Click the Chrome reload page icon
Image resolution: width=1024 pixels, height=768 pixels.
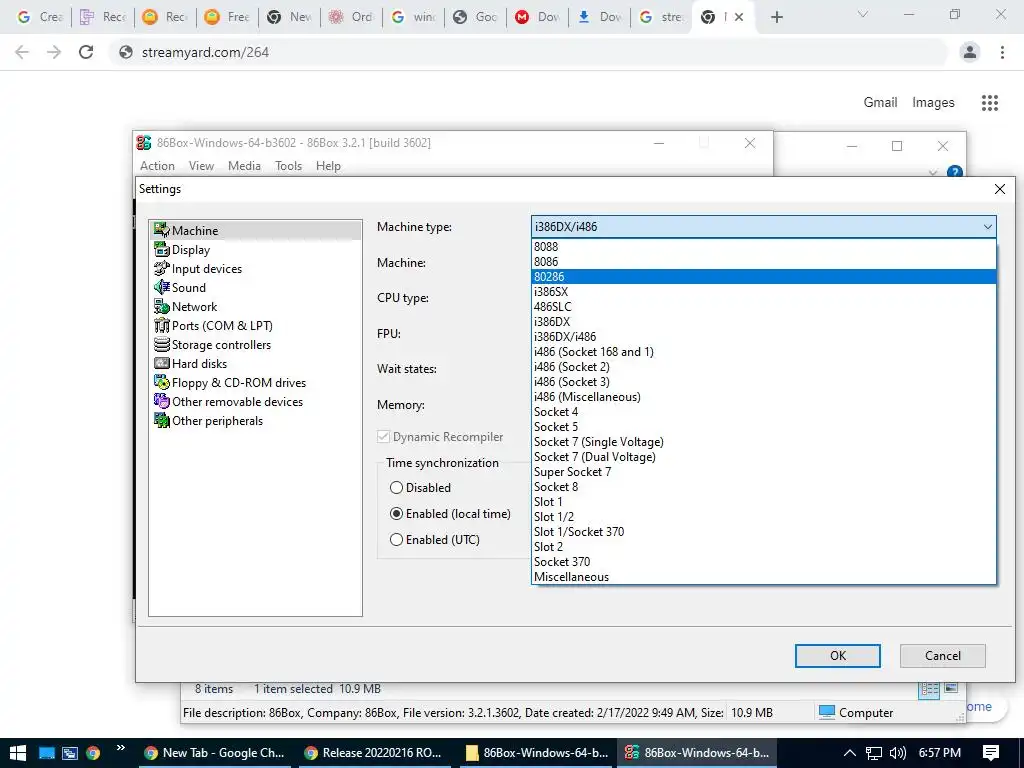coord(86,52)
